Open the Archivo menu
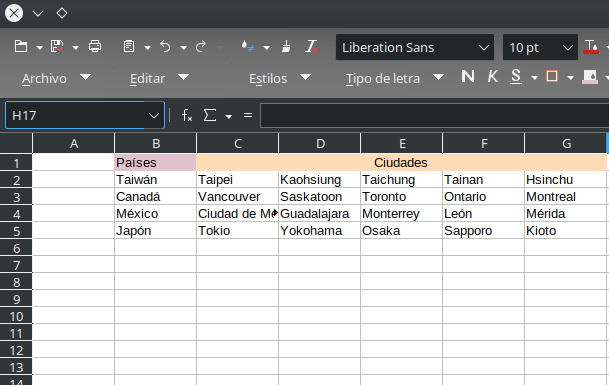This screenshot has height=385, width=609. point(56,78)
